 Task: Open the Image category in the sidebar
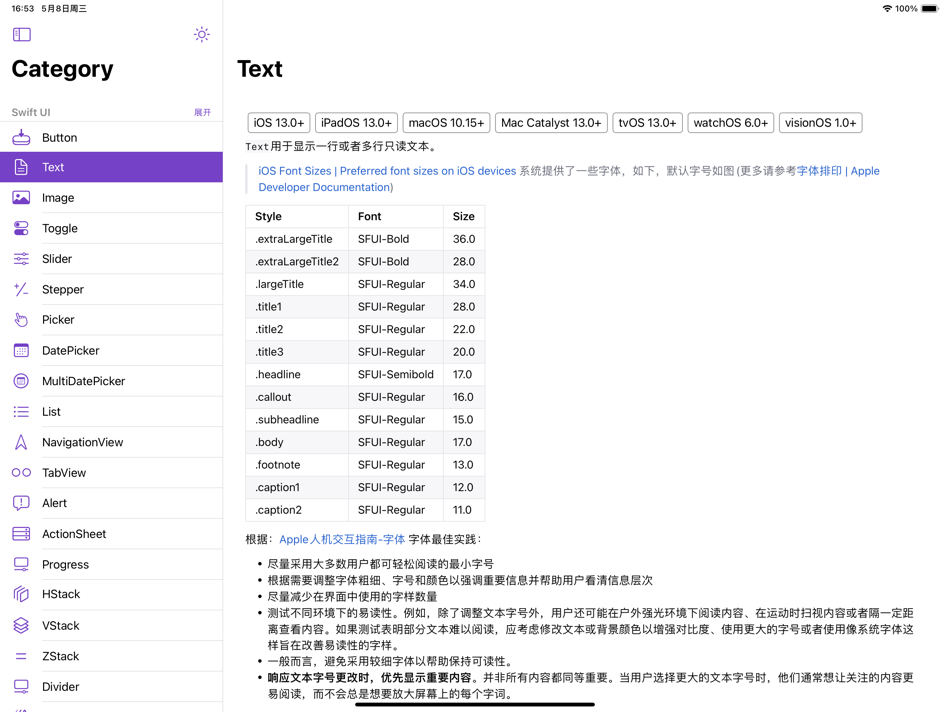[x=57, y=197]
